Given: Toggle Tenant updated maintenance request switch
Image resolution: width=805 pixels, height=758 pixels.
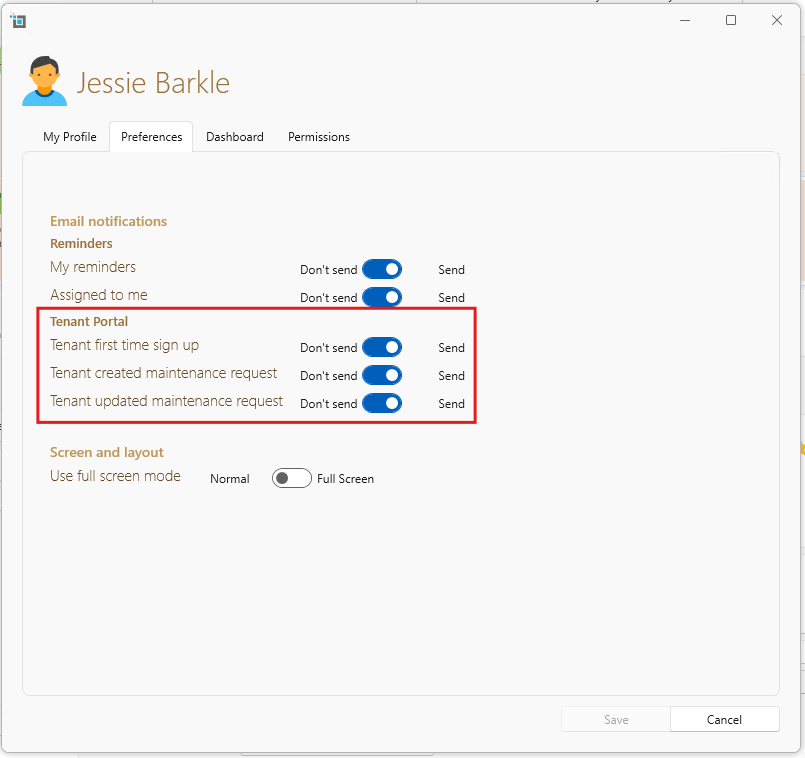Looking at the screenshot, I should [382, 404].
